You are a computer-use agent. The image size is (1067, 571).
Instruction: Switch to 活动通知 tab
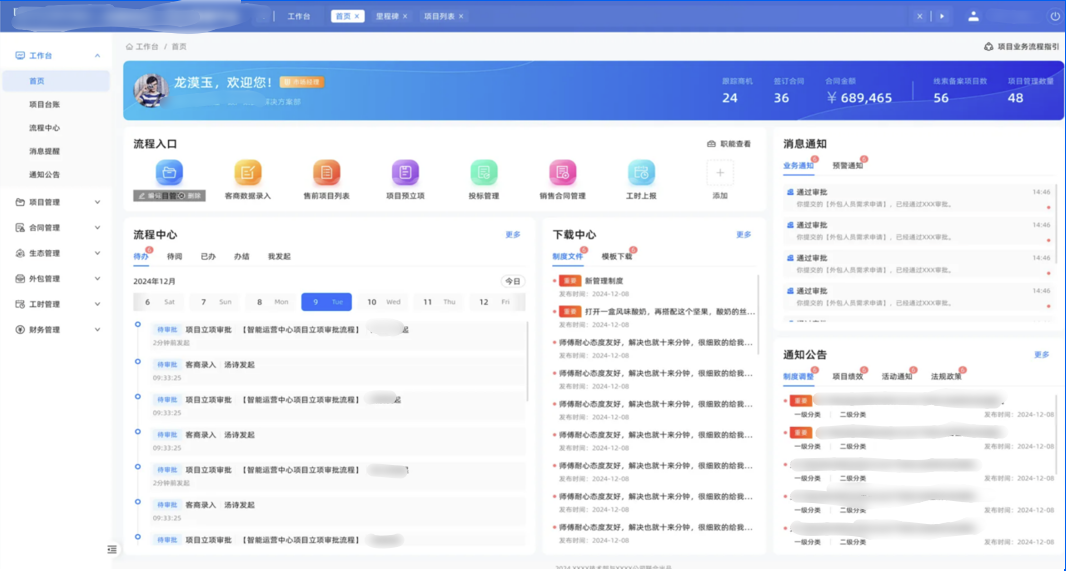(x=897, y=376)
